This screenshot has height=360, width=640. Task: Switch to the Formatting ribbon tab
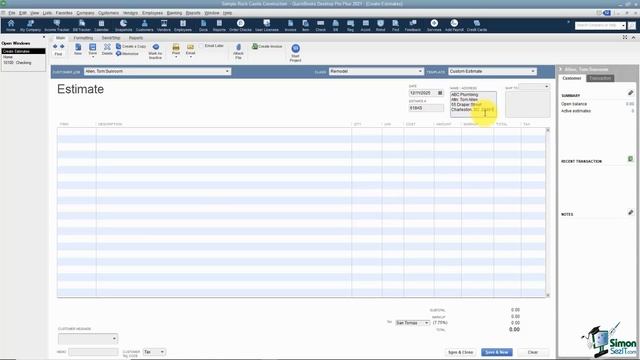point(83,38)
